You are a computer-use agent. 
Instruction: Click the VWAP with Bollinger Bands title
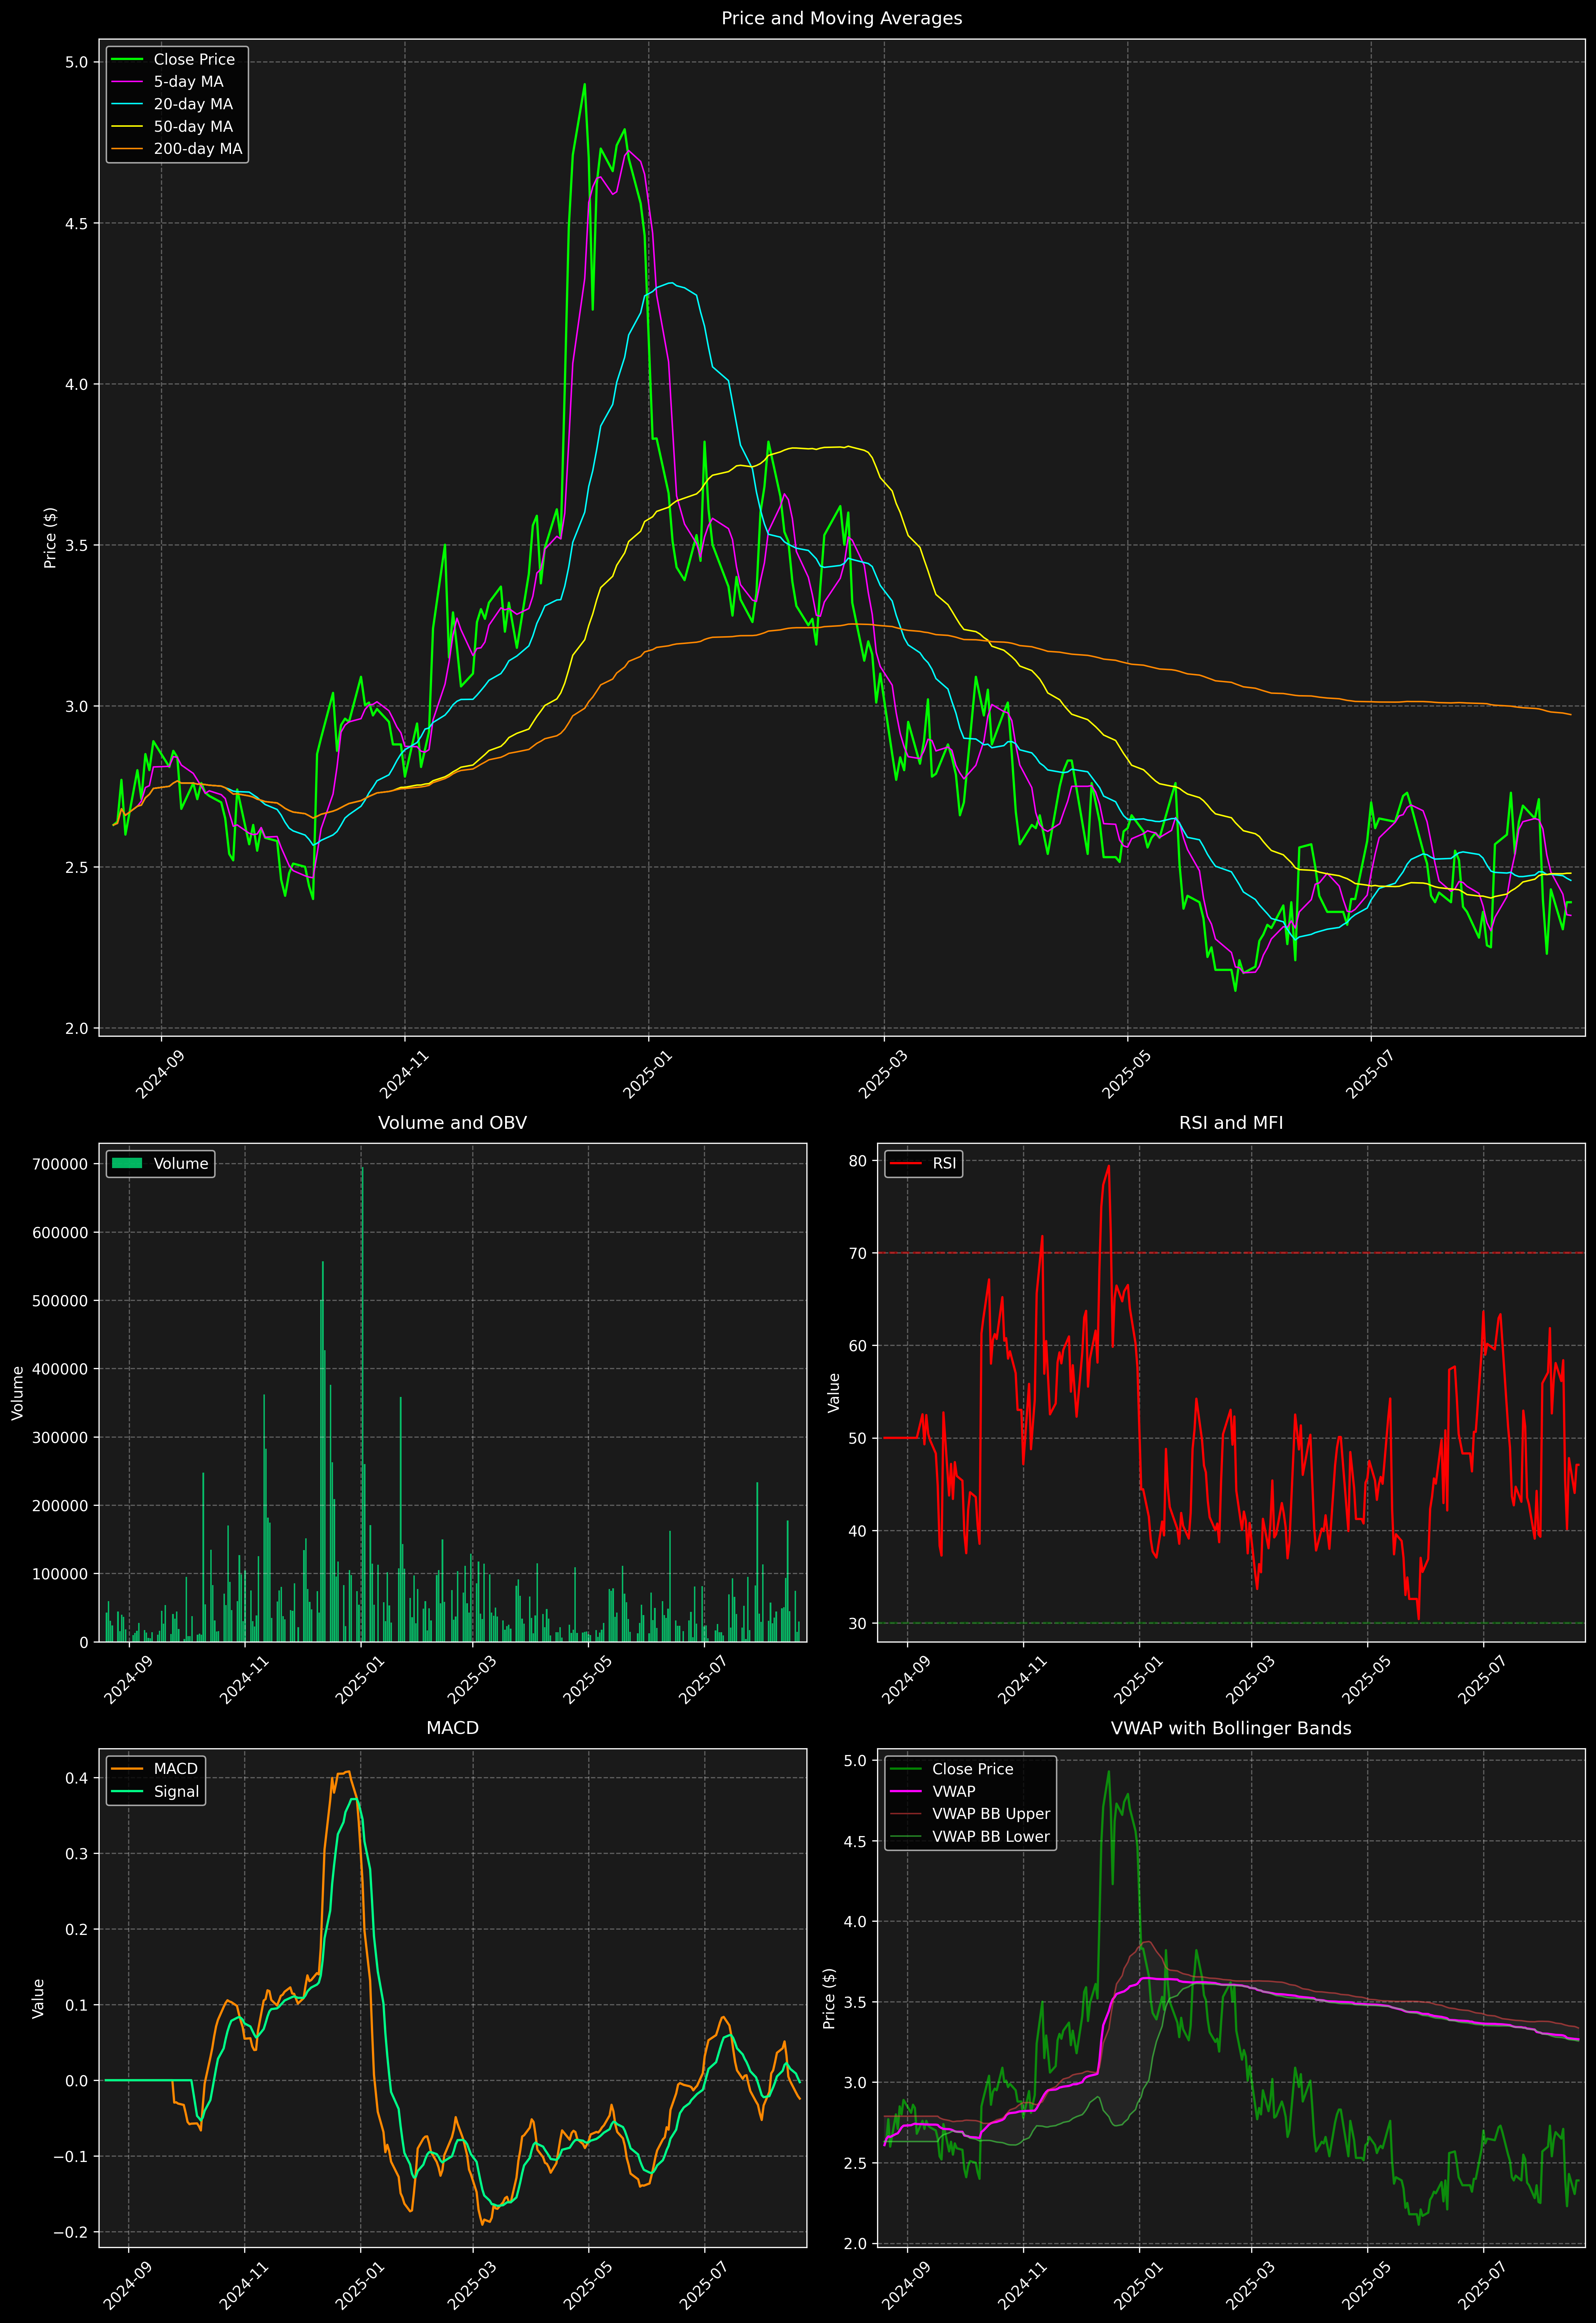1230,1728
